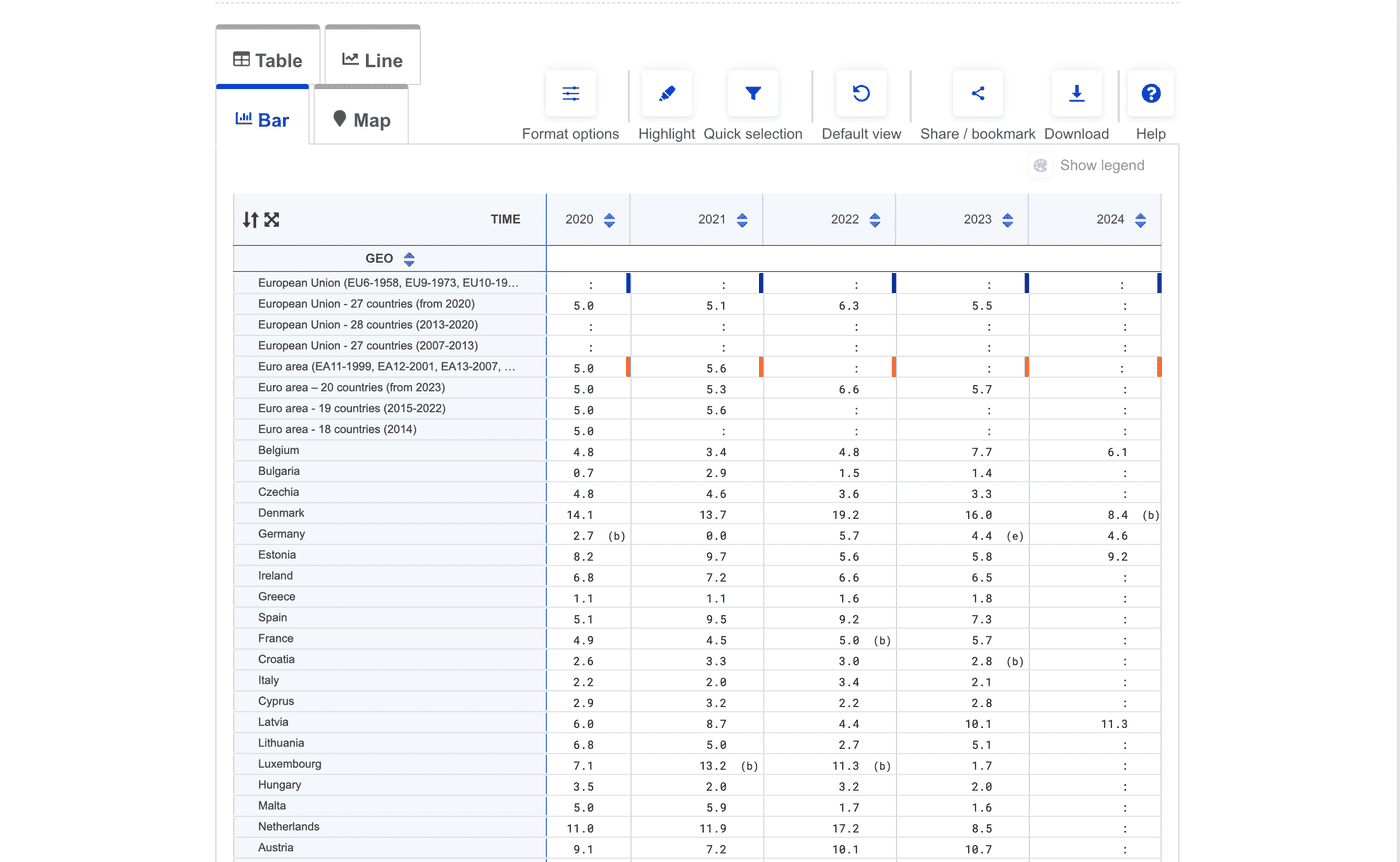Click Denmark 2024 flag (b)
This screenshot has height=862, width=1400.
1150,515
